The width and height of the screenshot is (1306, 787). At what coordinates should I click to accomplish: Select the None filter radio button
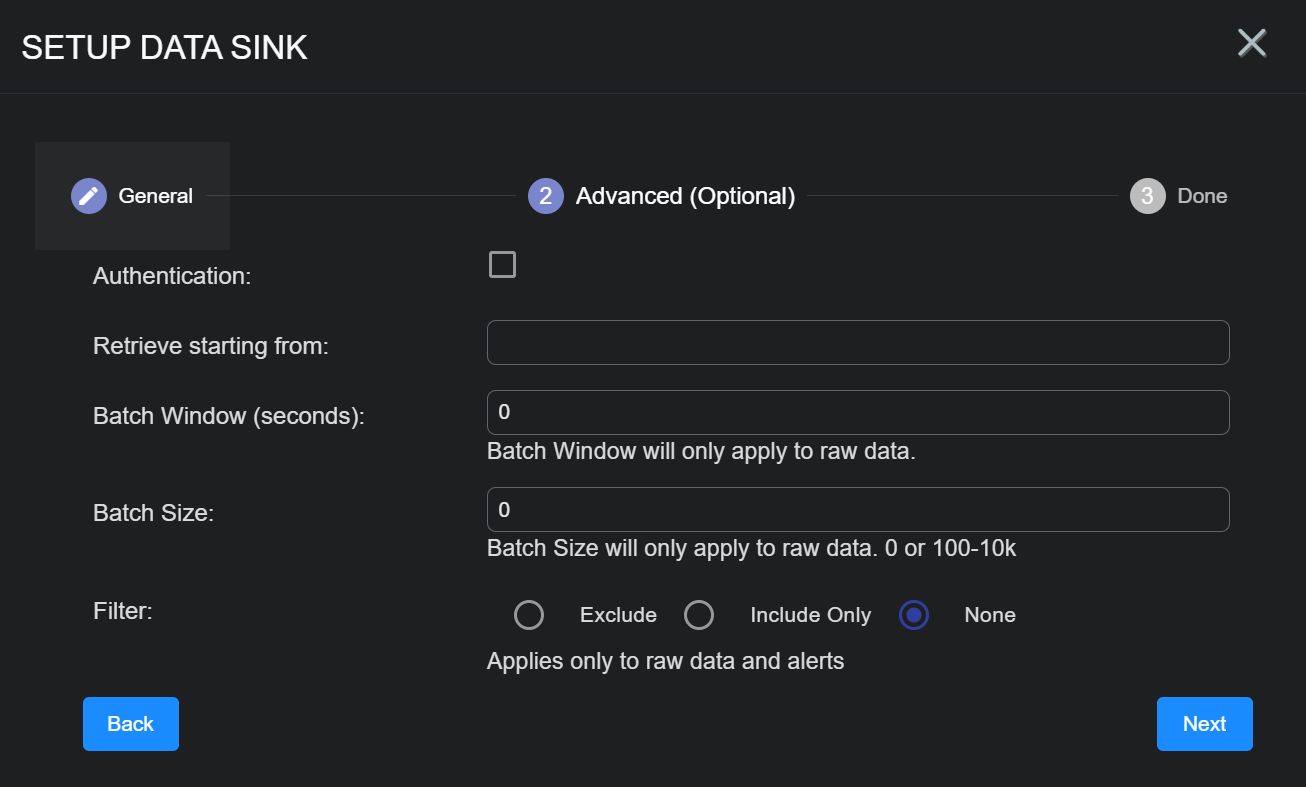(914, 615)
